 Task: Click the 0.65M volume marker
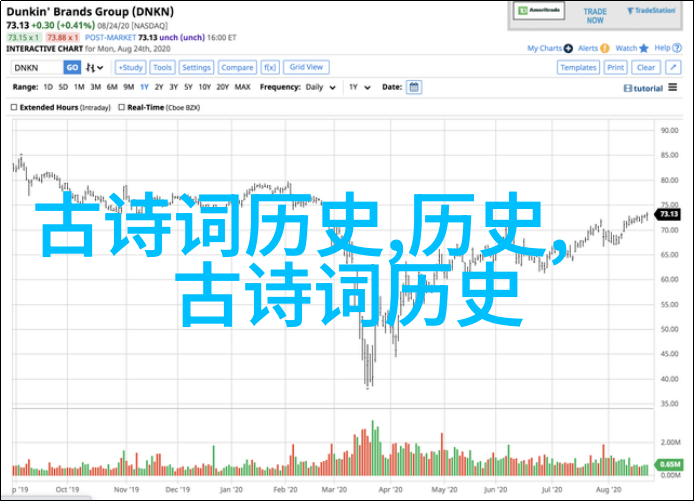[x=669, y=464]
